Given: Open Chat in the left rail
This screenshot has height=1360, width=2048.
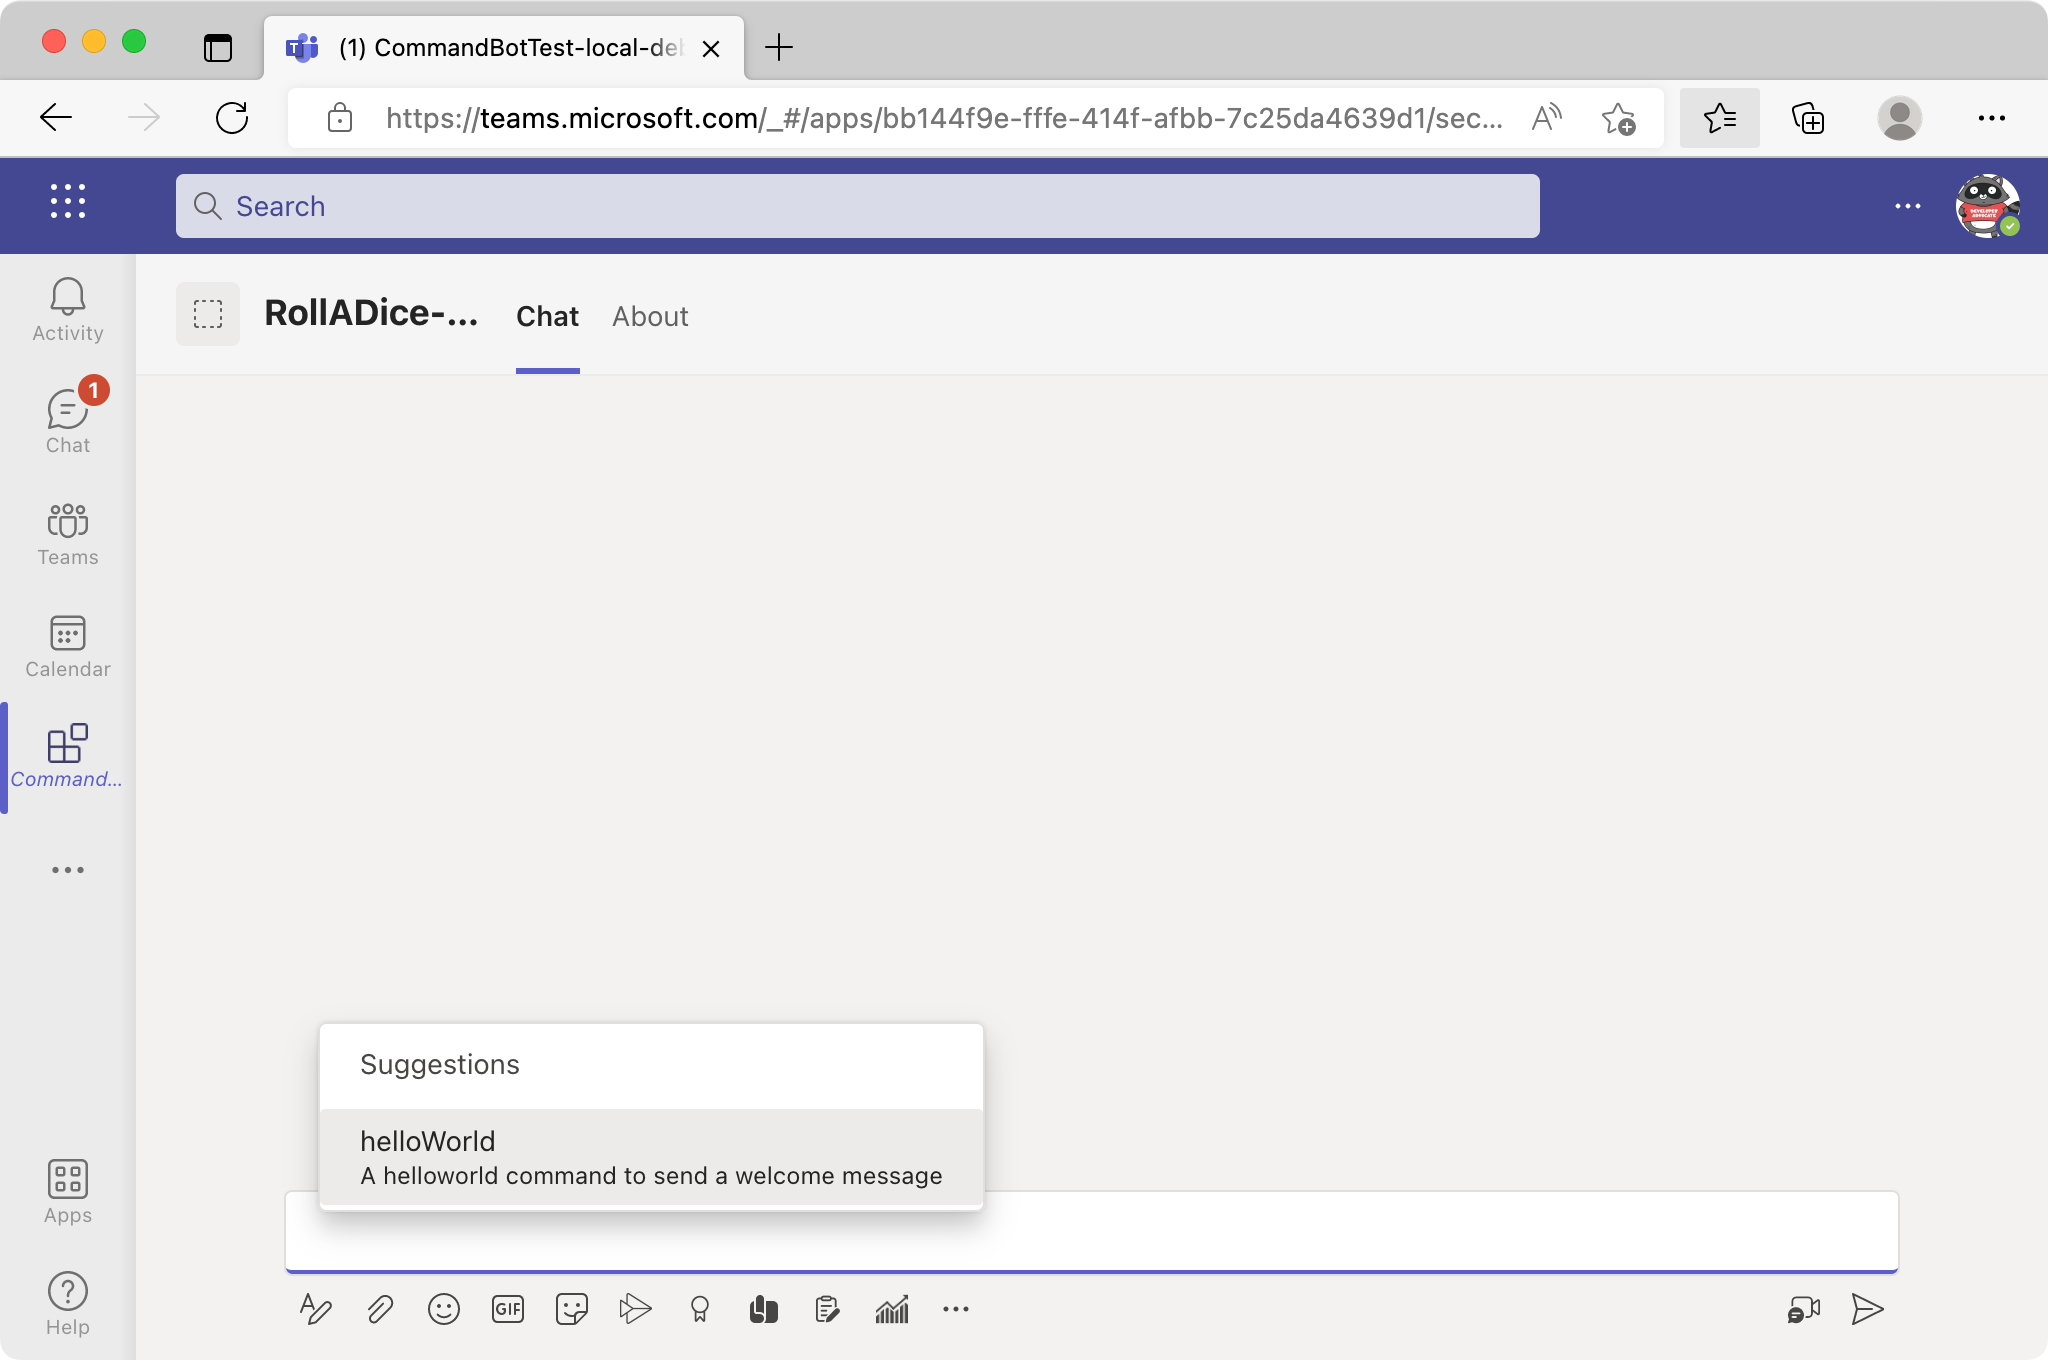Looking at the screenshot, I should click(68, 420).
